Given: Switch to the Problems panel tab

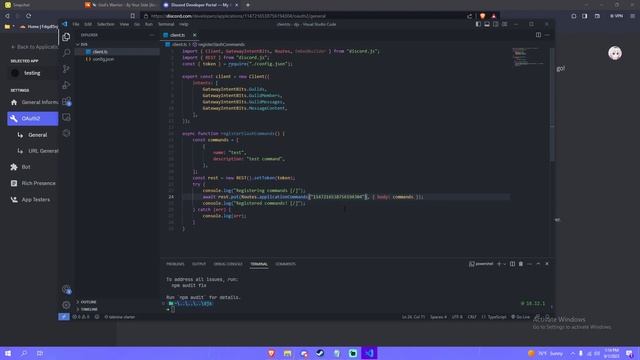Looking at the screenshot, I should coord(175,264).
